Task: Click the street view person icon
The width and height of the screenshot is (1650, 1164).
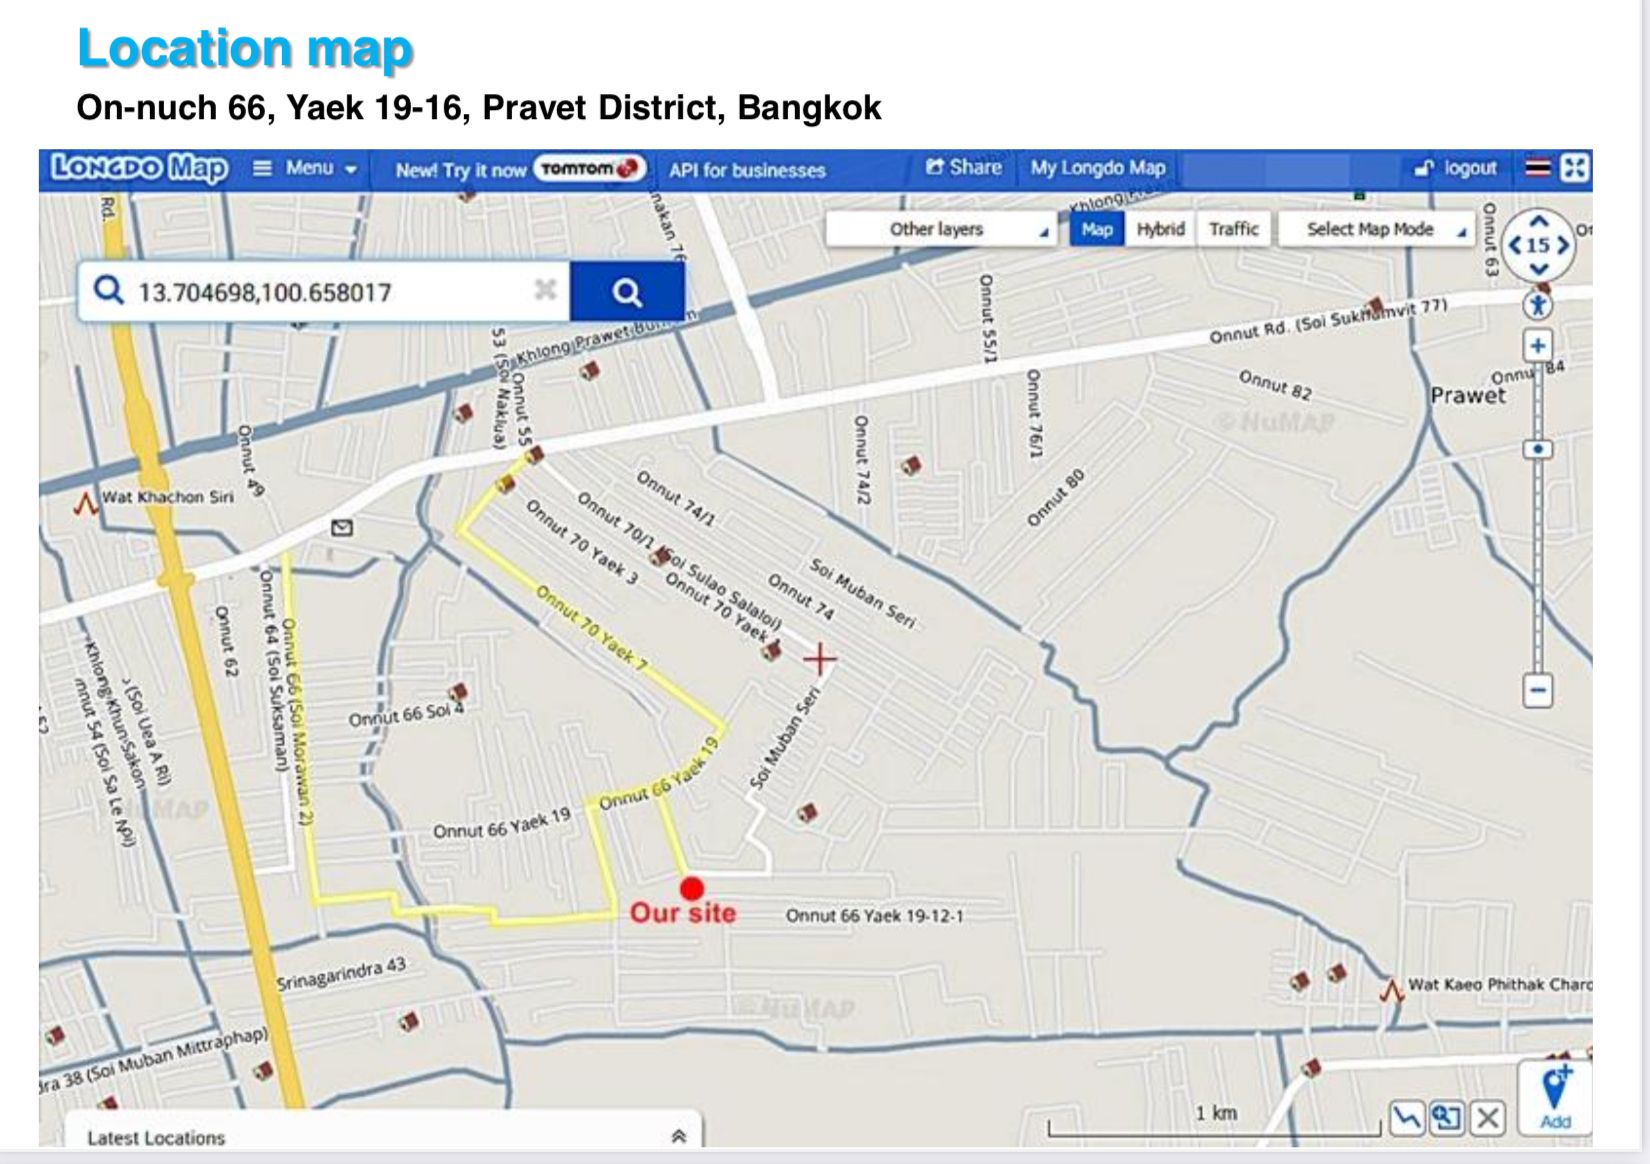Action: tap(1538, 304)
